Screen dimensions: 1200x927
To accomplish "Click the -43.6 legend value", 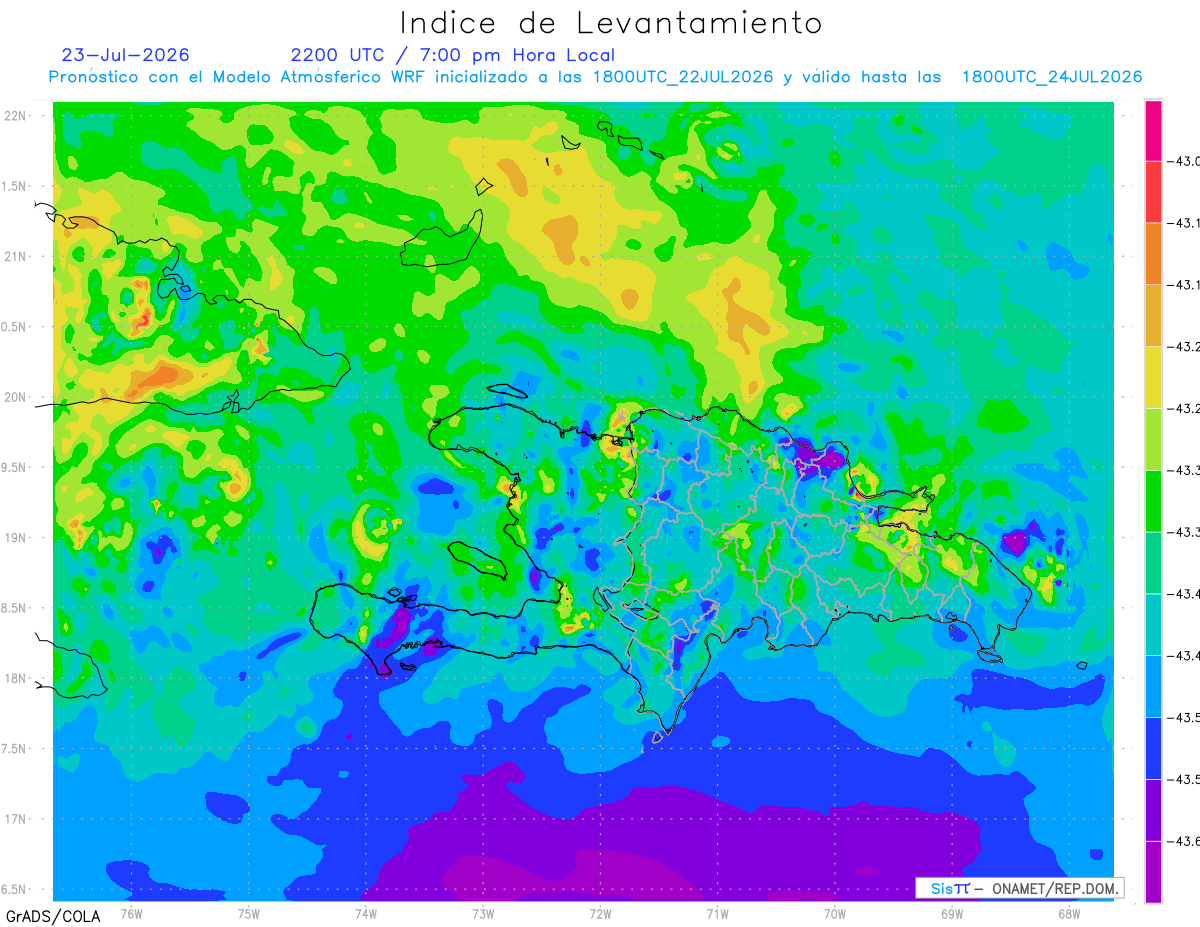I will pyautogui.click(x=1184, y=840).
